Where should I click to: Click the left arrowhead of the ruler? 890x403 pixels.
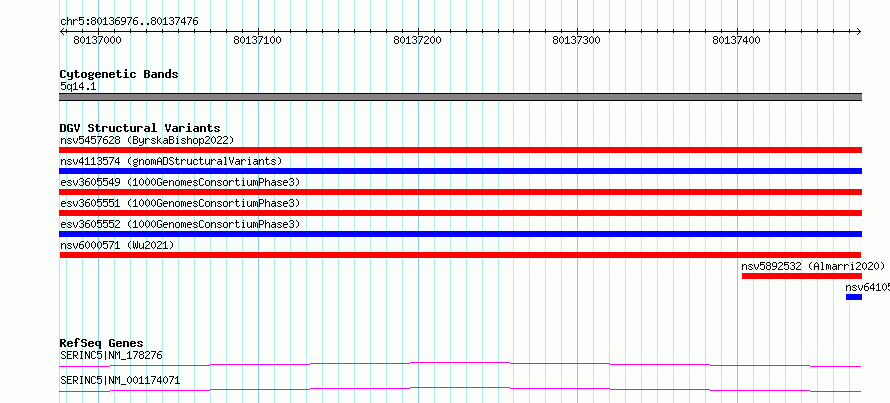pyautogui.click(x=62, y=31)
